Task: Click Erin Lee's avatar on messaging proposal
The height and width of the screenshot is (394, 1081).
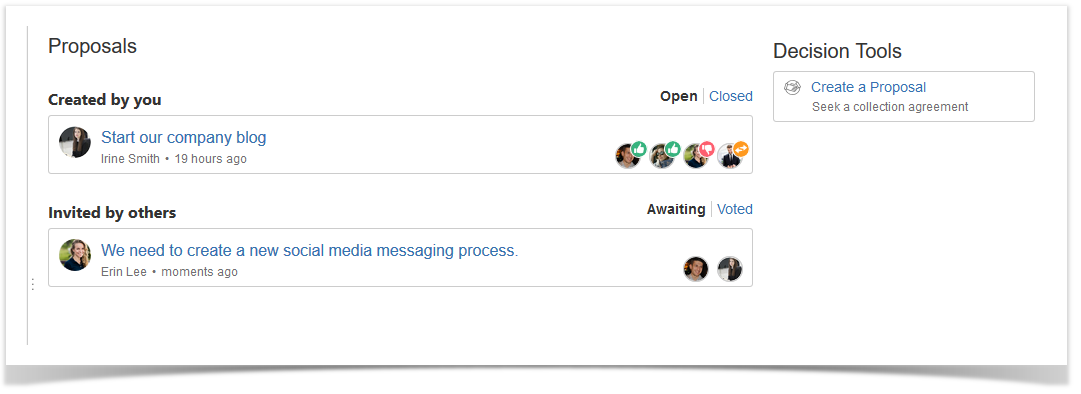Action: (75, 256)
